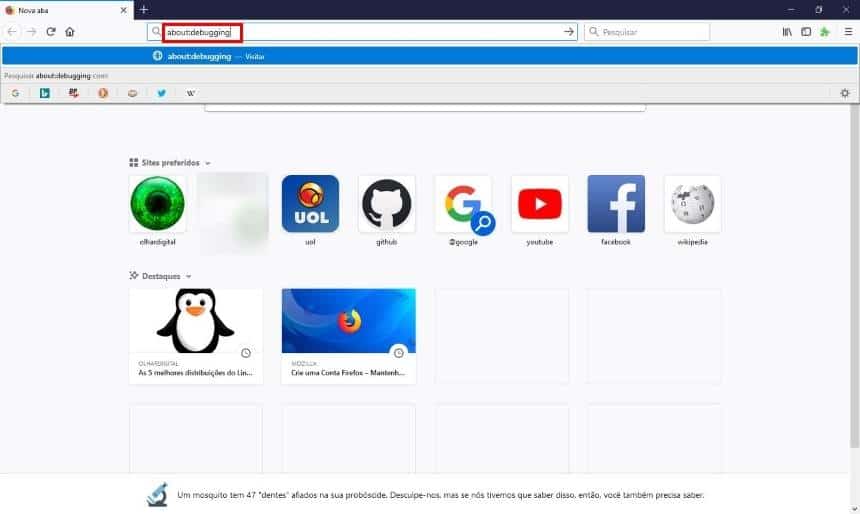The image size is (860, 514).
Task: Open the home page icon
Action: (70, 32)
